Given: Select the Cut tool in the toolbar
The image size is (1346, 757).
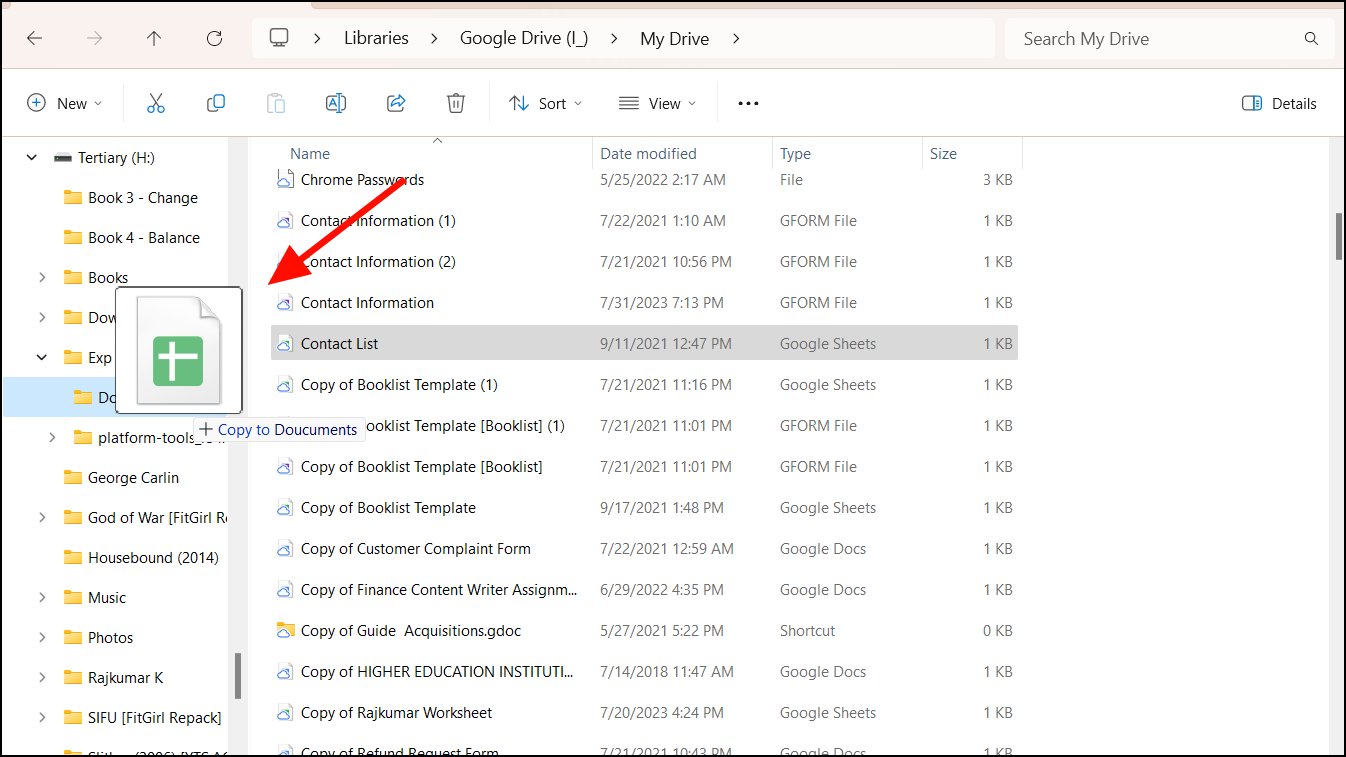Looking at the screenshot, I should click(x=156, y=102).
